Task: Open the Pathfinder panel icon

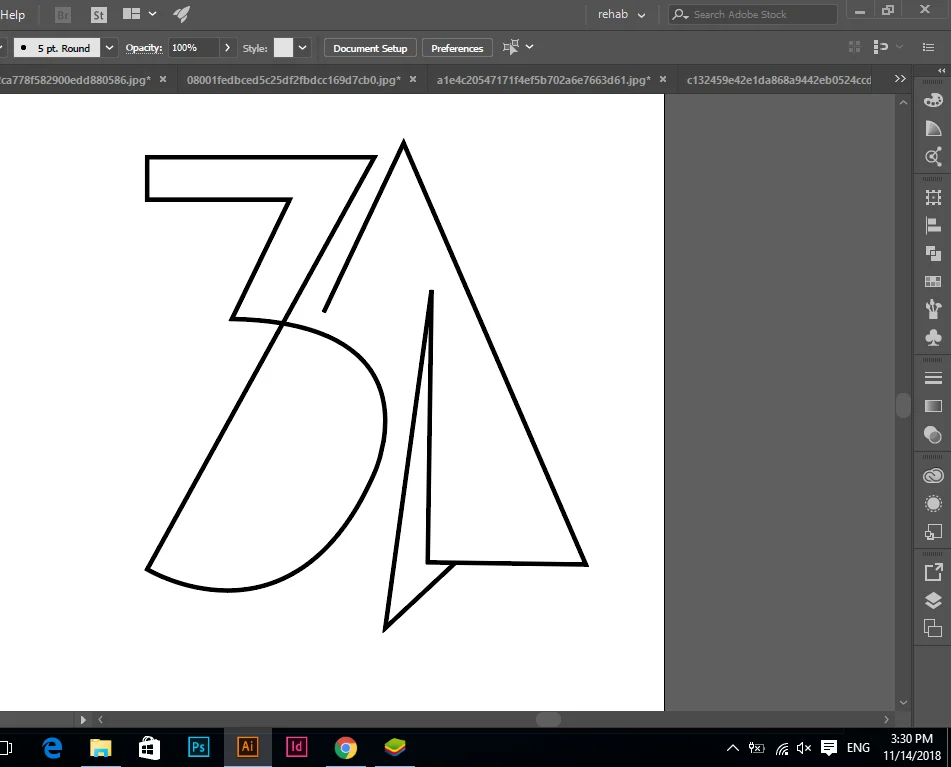Action: [933, 253]
